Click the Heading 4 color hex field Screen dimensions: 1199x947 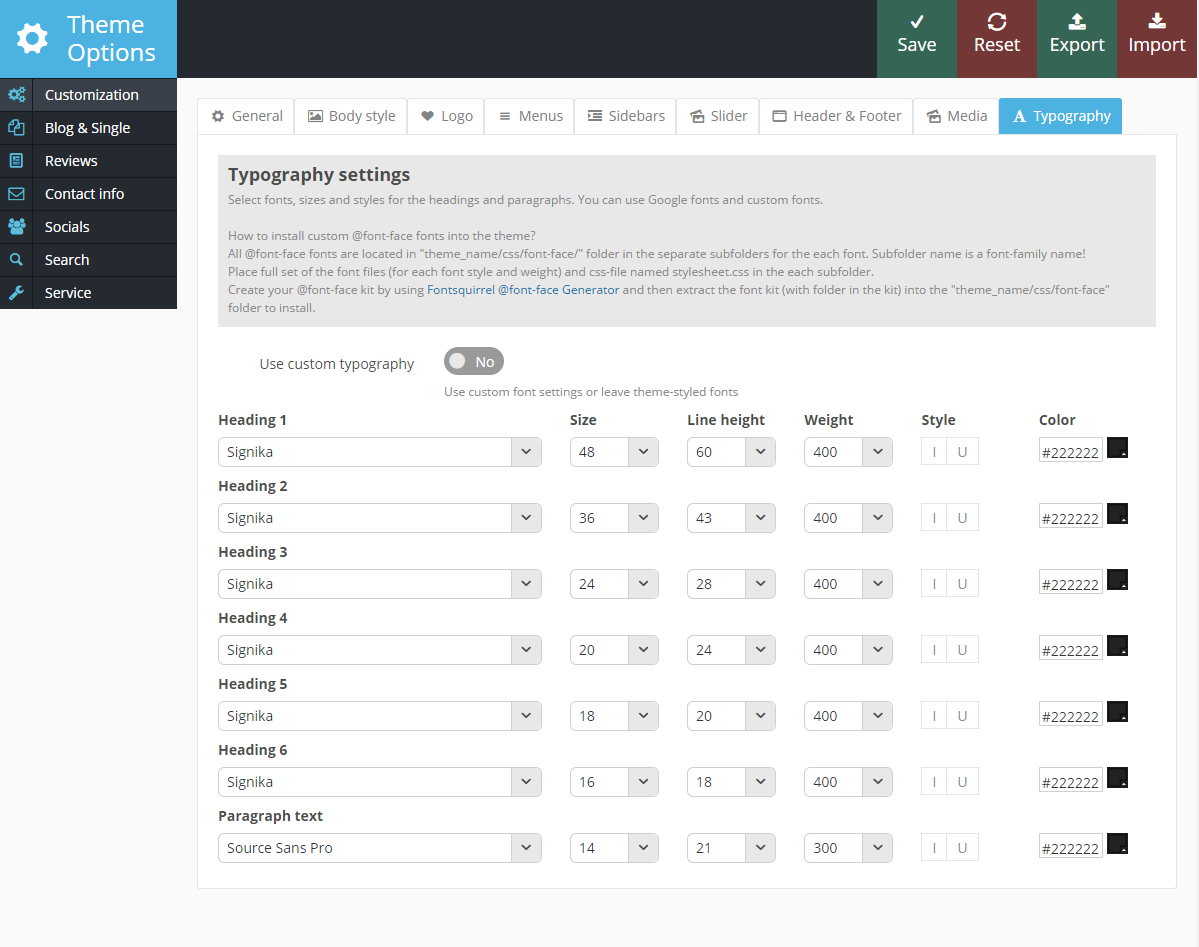pyautogui.click(x=1070, y=650)
